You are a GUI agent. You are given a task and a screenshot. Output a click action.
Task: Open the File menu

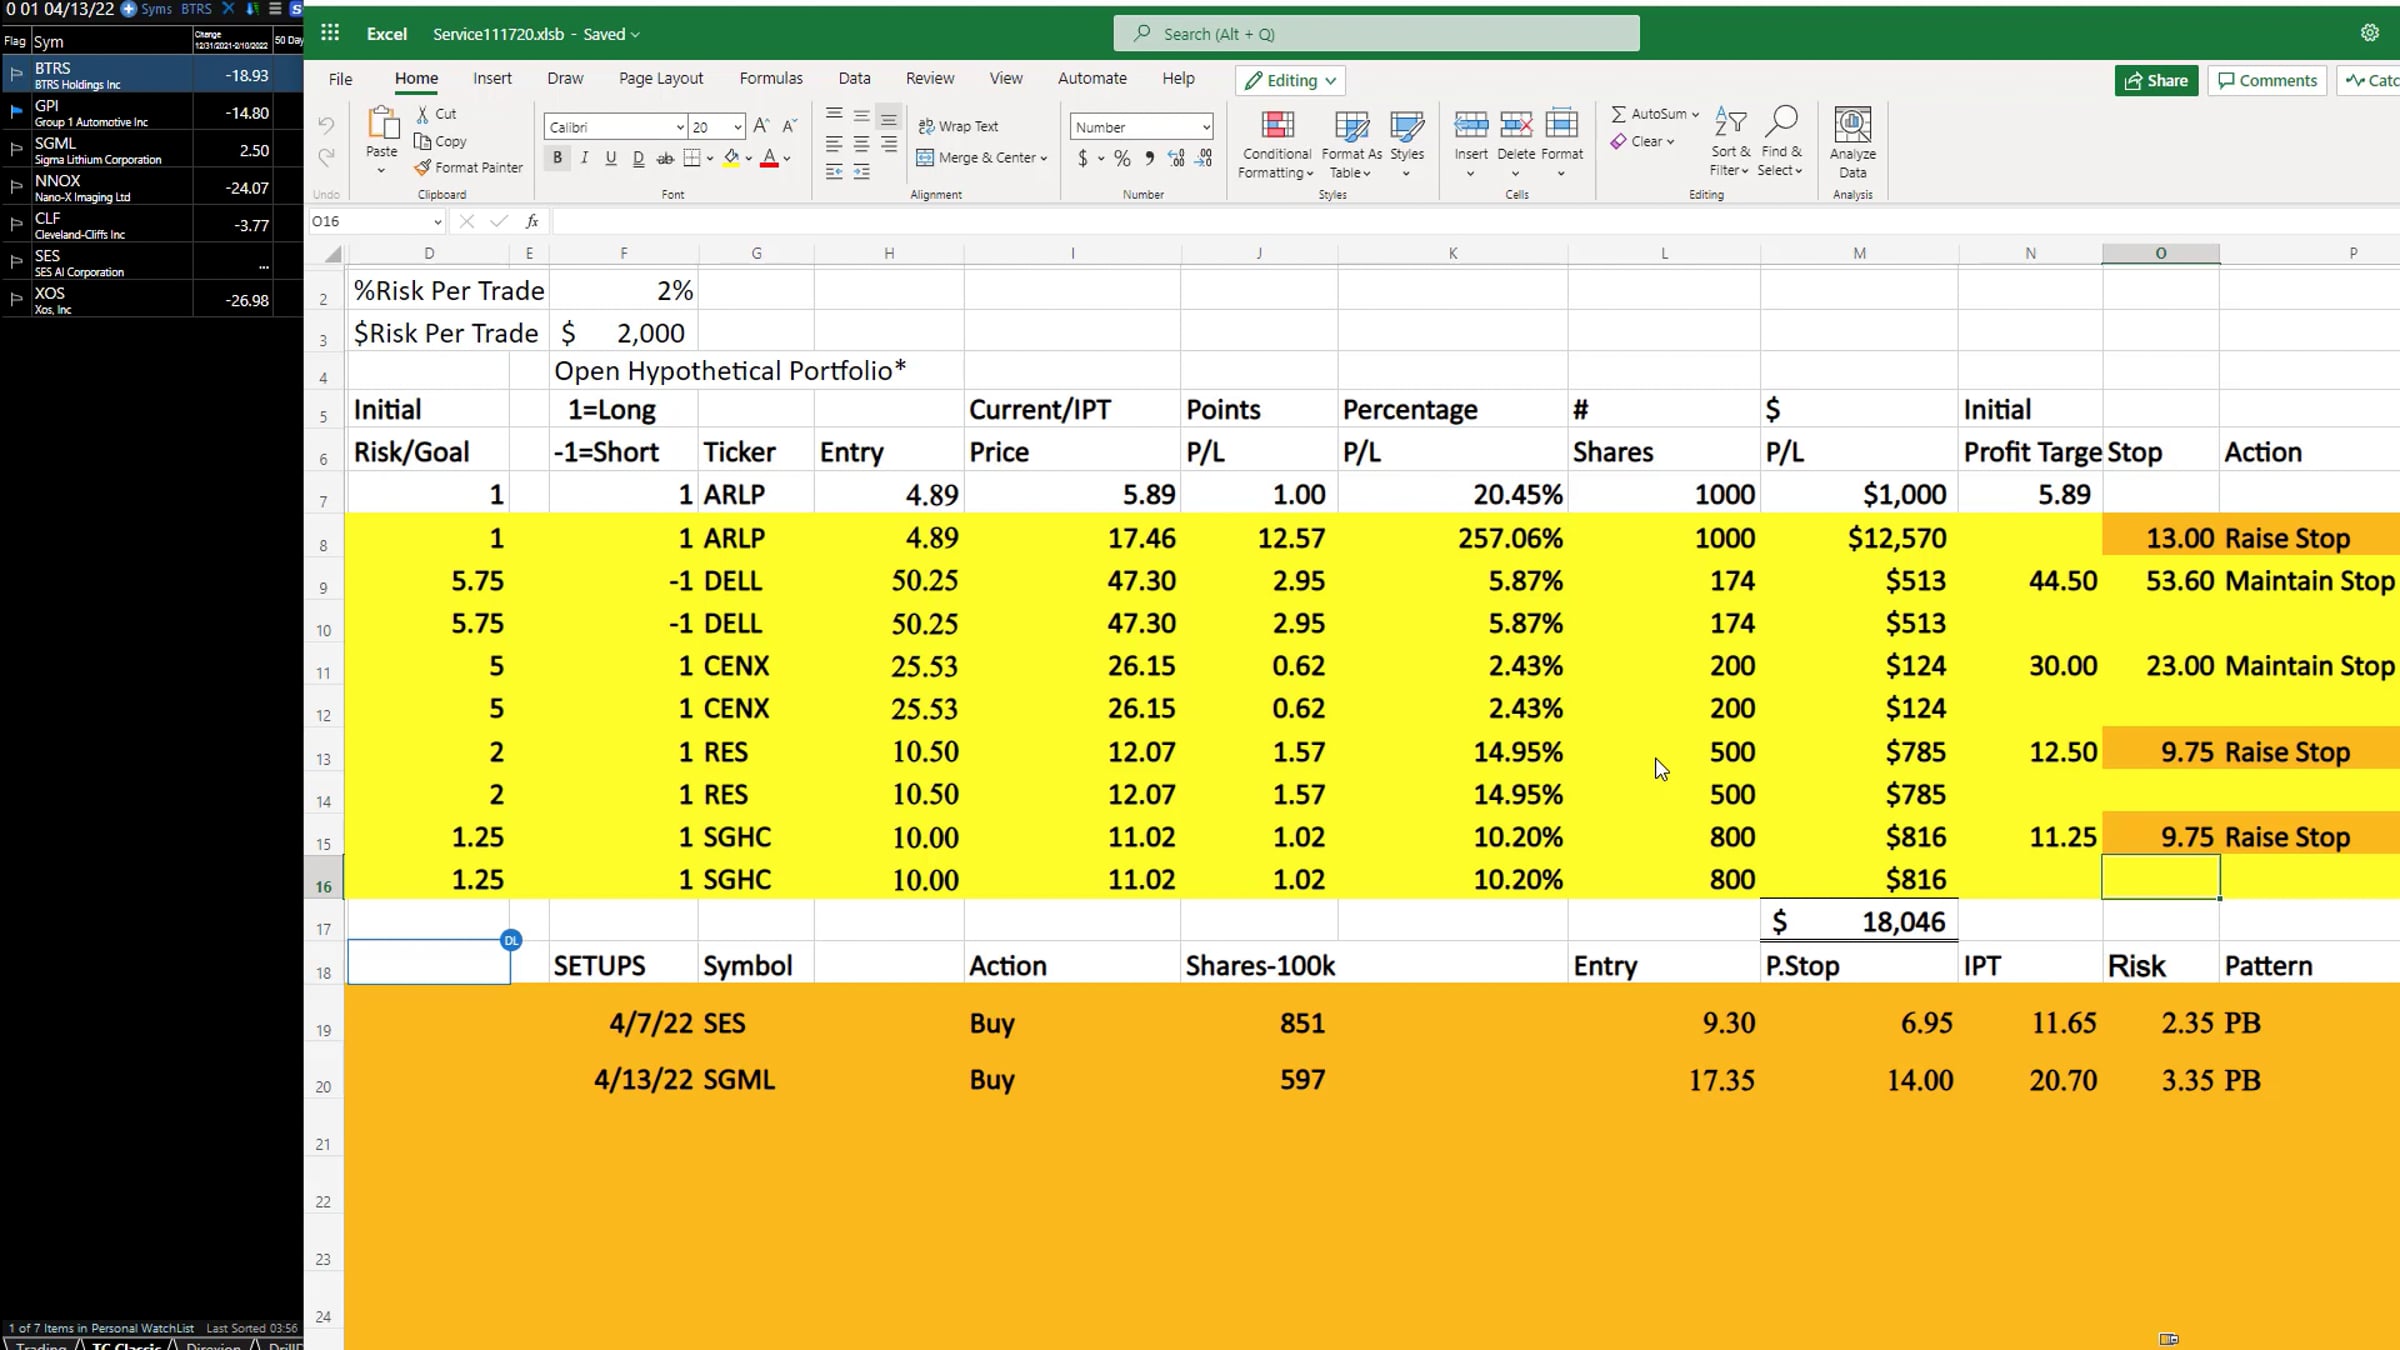pos(340,79)
